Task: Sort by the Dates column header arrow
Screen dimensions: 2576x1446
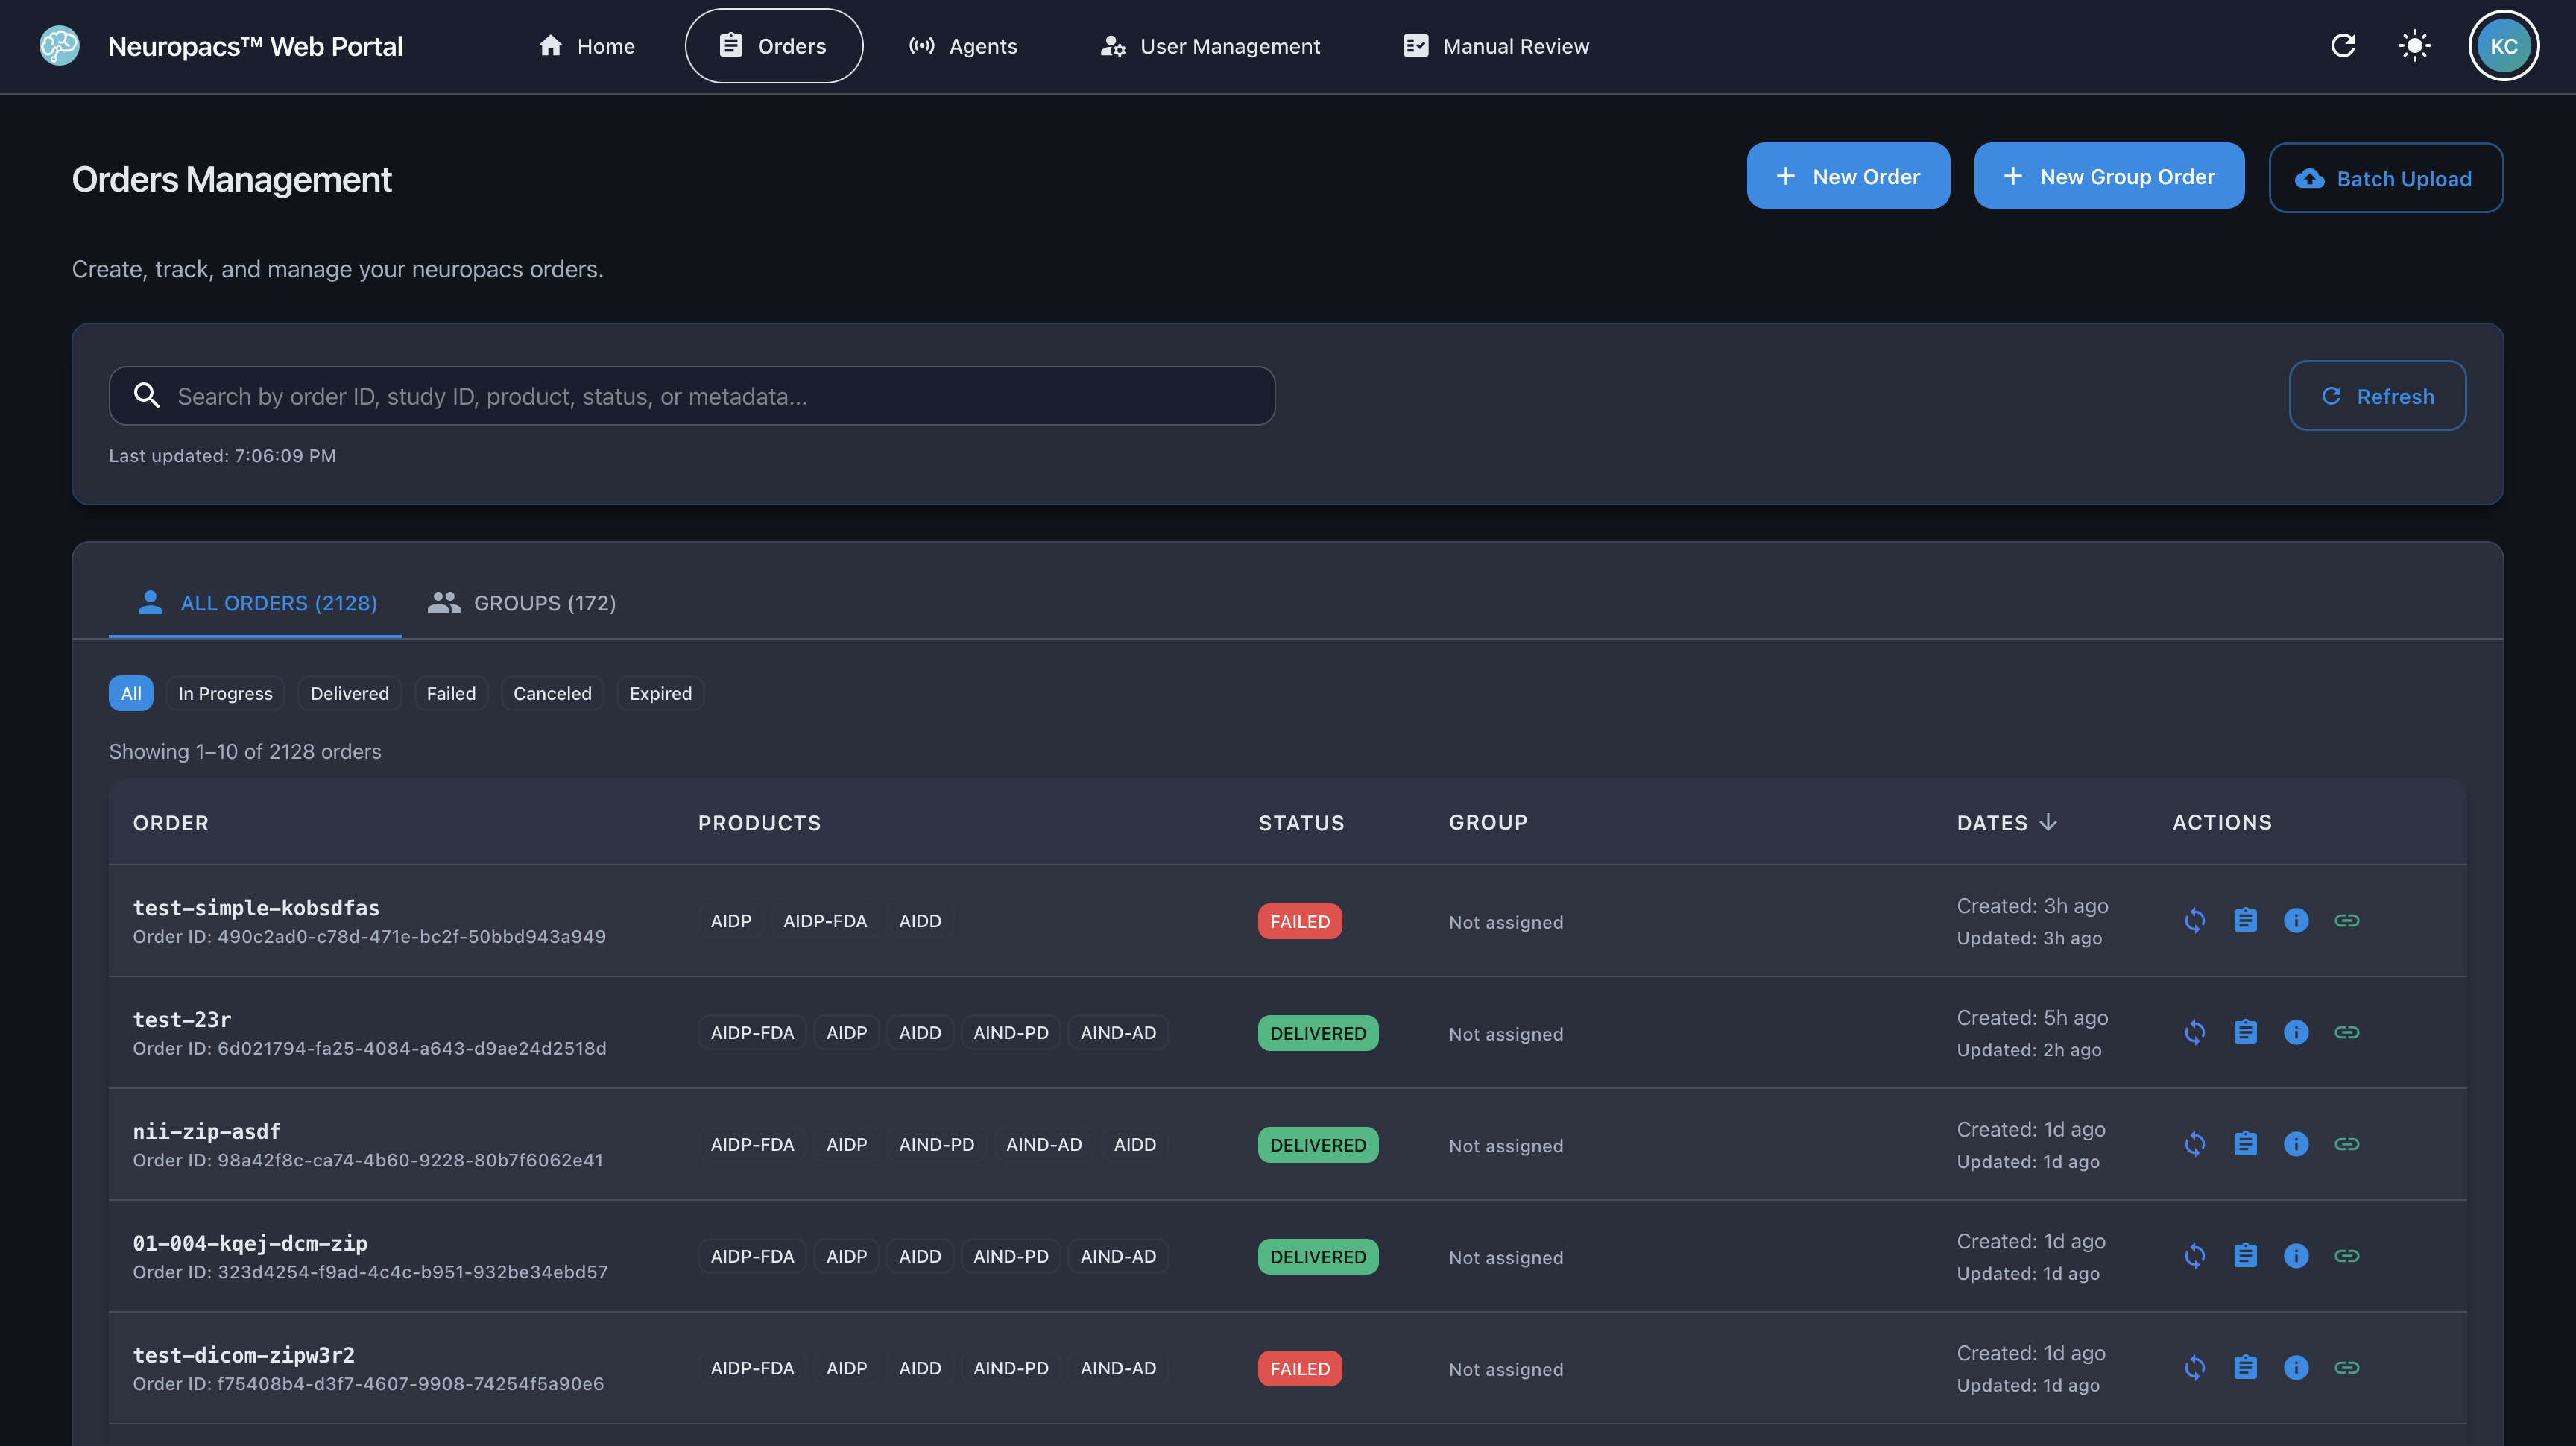Action: pyautogui.click(x=2048, y=822)
